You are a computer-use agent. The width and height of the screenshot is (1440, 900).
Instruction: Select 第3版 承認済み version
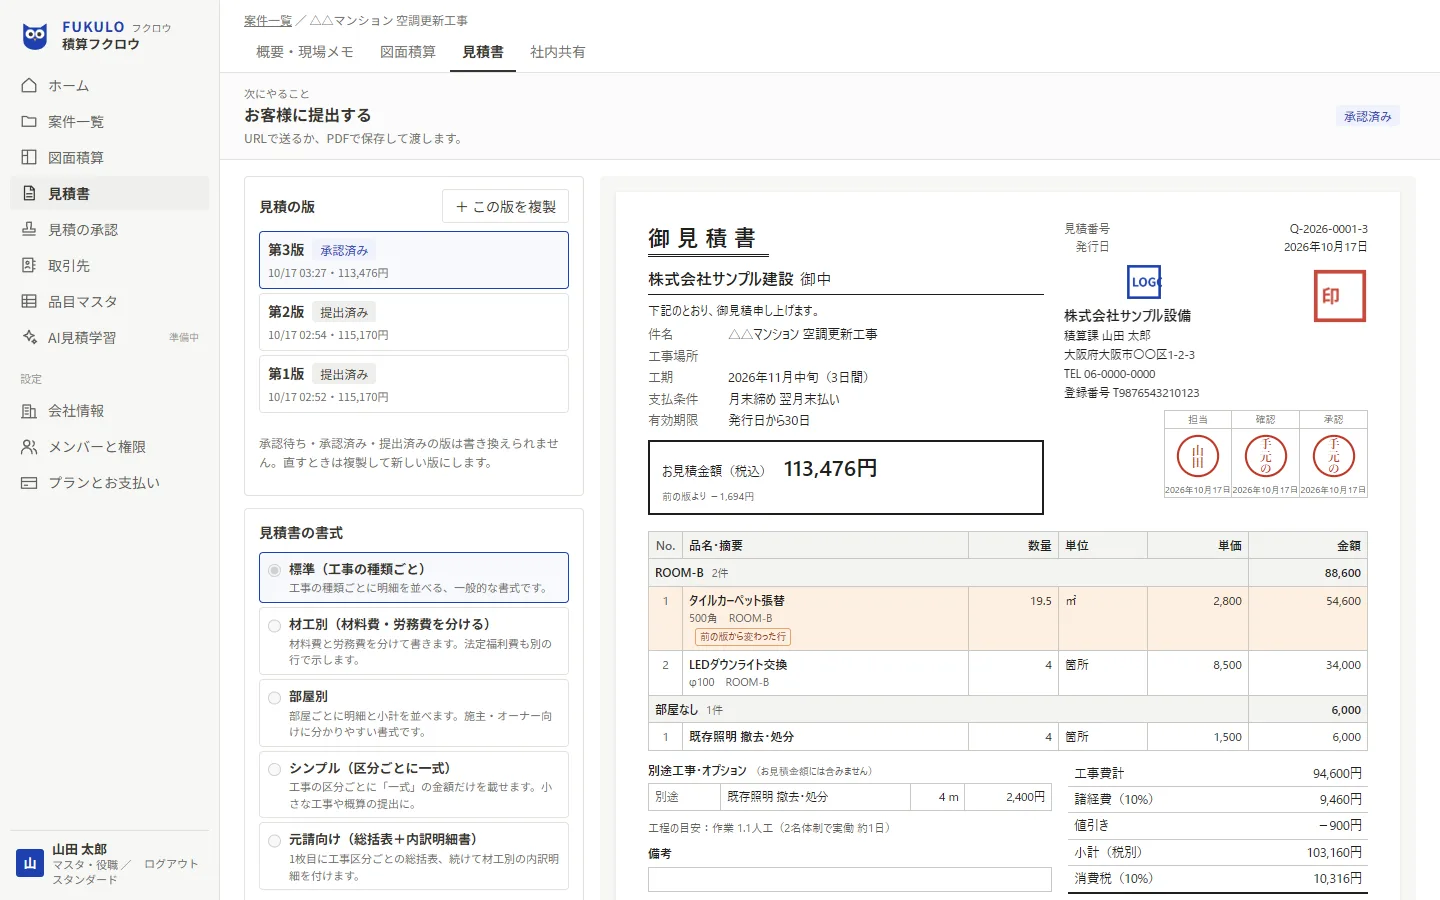coord(414,260)
